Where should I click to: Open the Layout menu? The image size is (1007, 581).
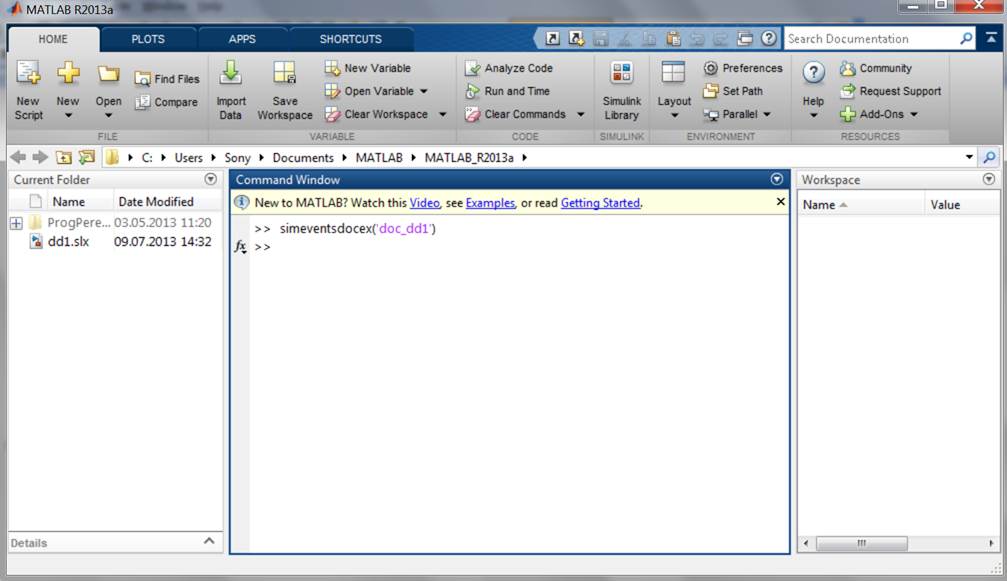pyautogui.click(x=674, y=91)
